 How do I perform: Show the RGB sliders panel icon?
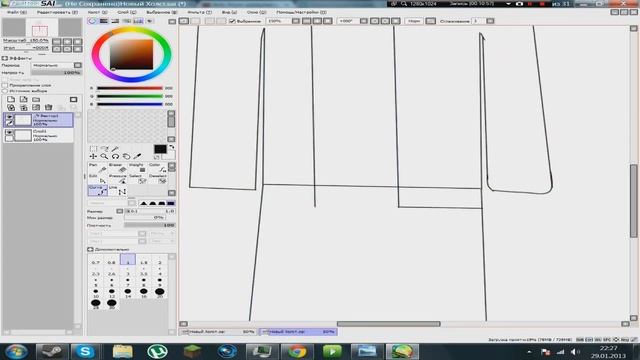(x=104, y=21)
